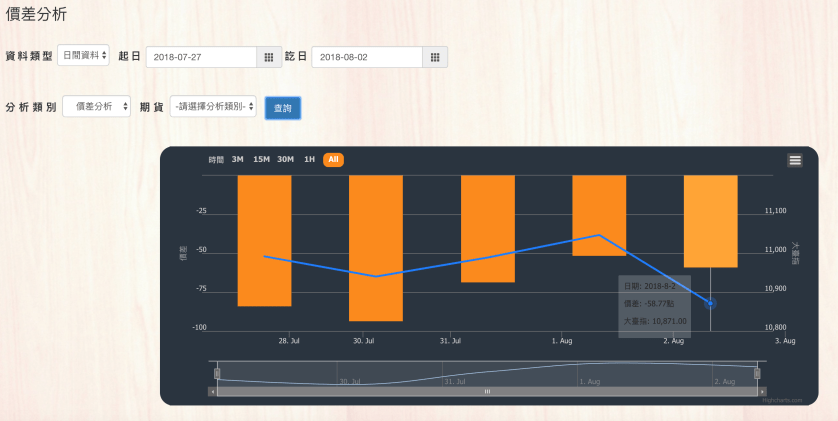
Task: Open the chart hamburger export menu
Action: tap(795, 160)
